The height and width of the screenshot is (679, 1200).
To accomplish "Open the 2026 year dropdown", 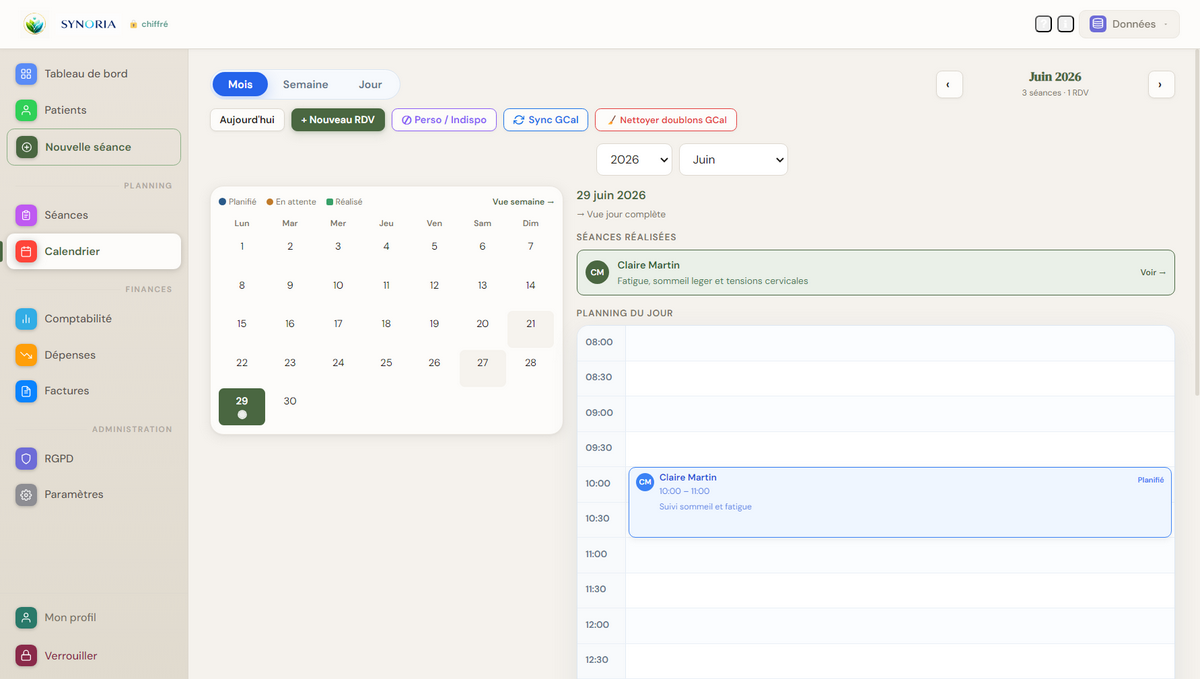I will [635, 160].
